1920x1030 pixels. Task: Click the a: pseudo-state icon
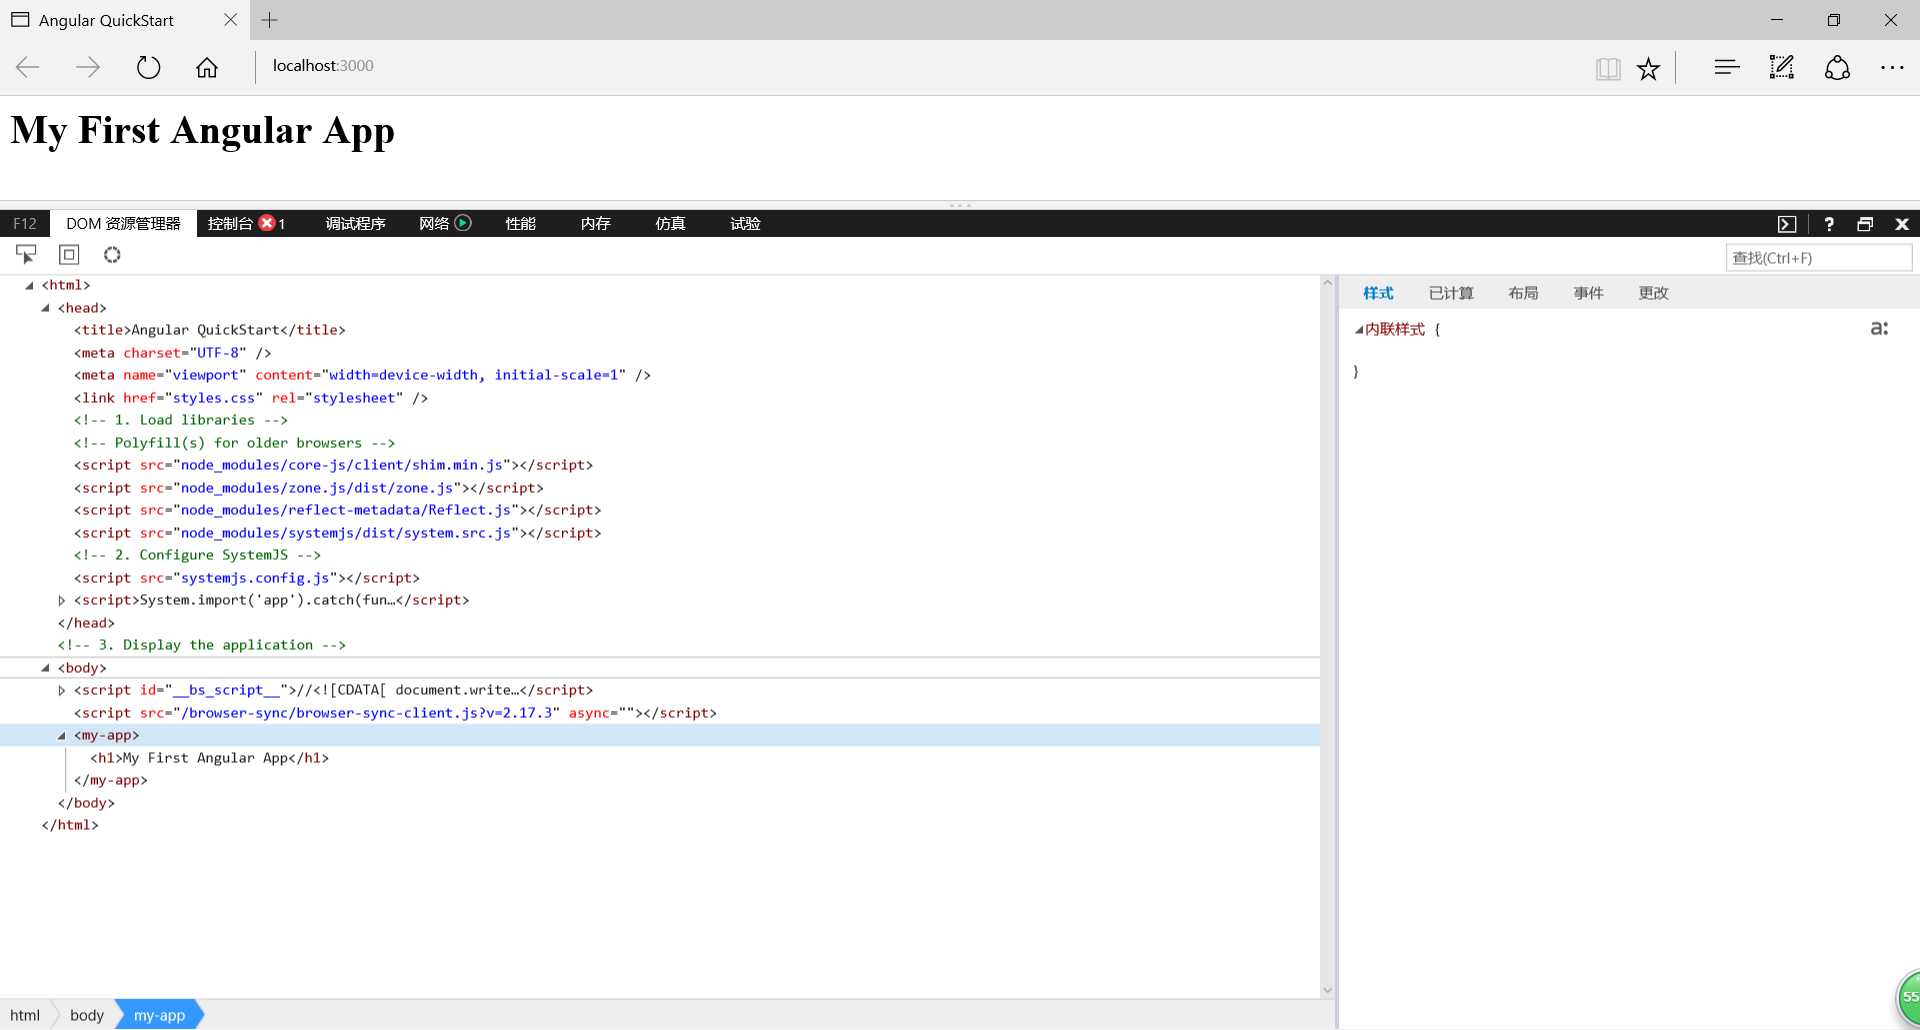coord(1879,328)
